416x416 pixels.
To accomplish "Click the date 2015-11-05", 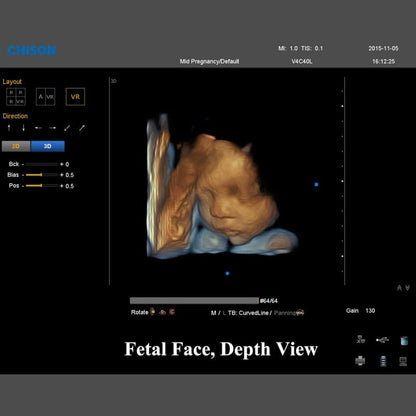I will (x=383, y=48).
